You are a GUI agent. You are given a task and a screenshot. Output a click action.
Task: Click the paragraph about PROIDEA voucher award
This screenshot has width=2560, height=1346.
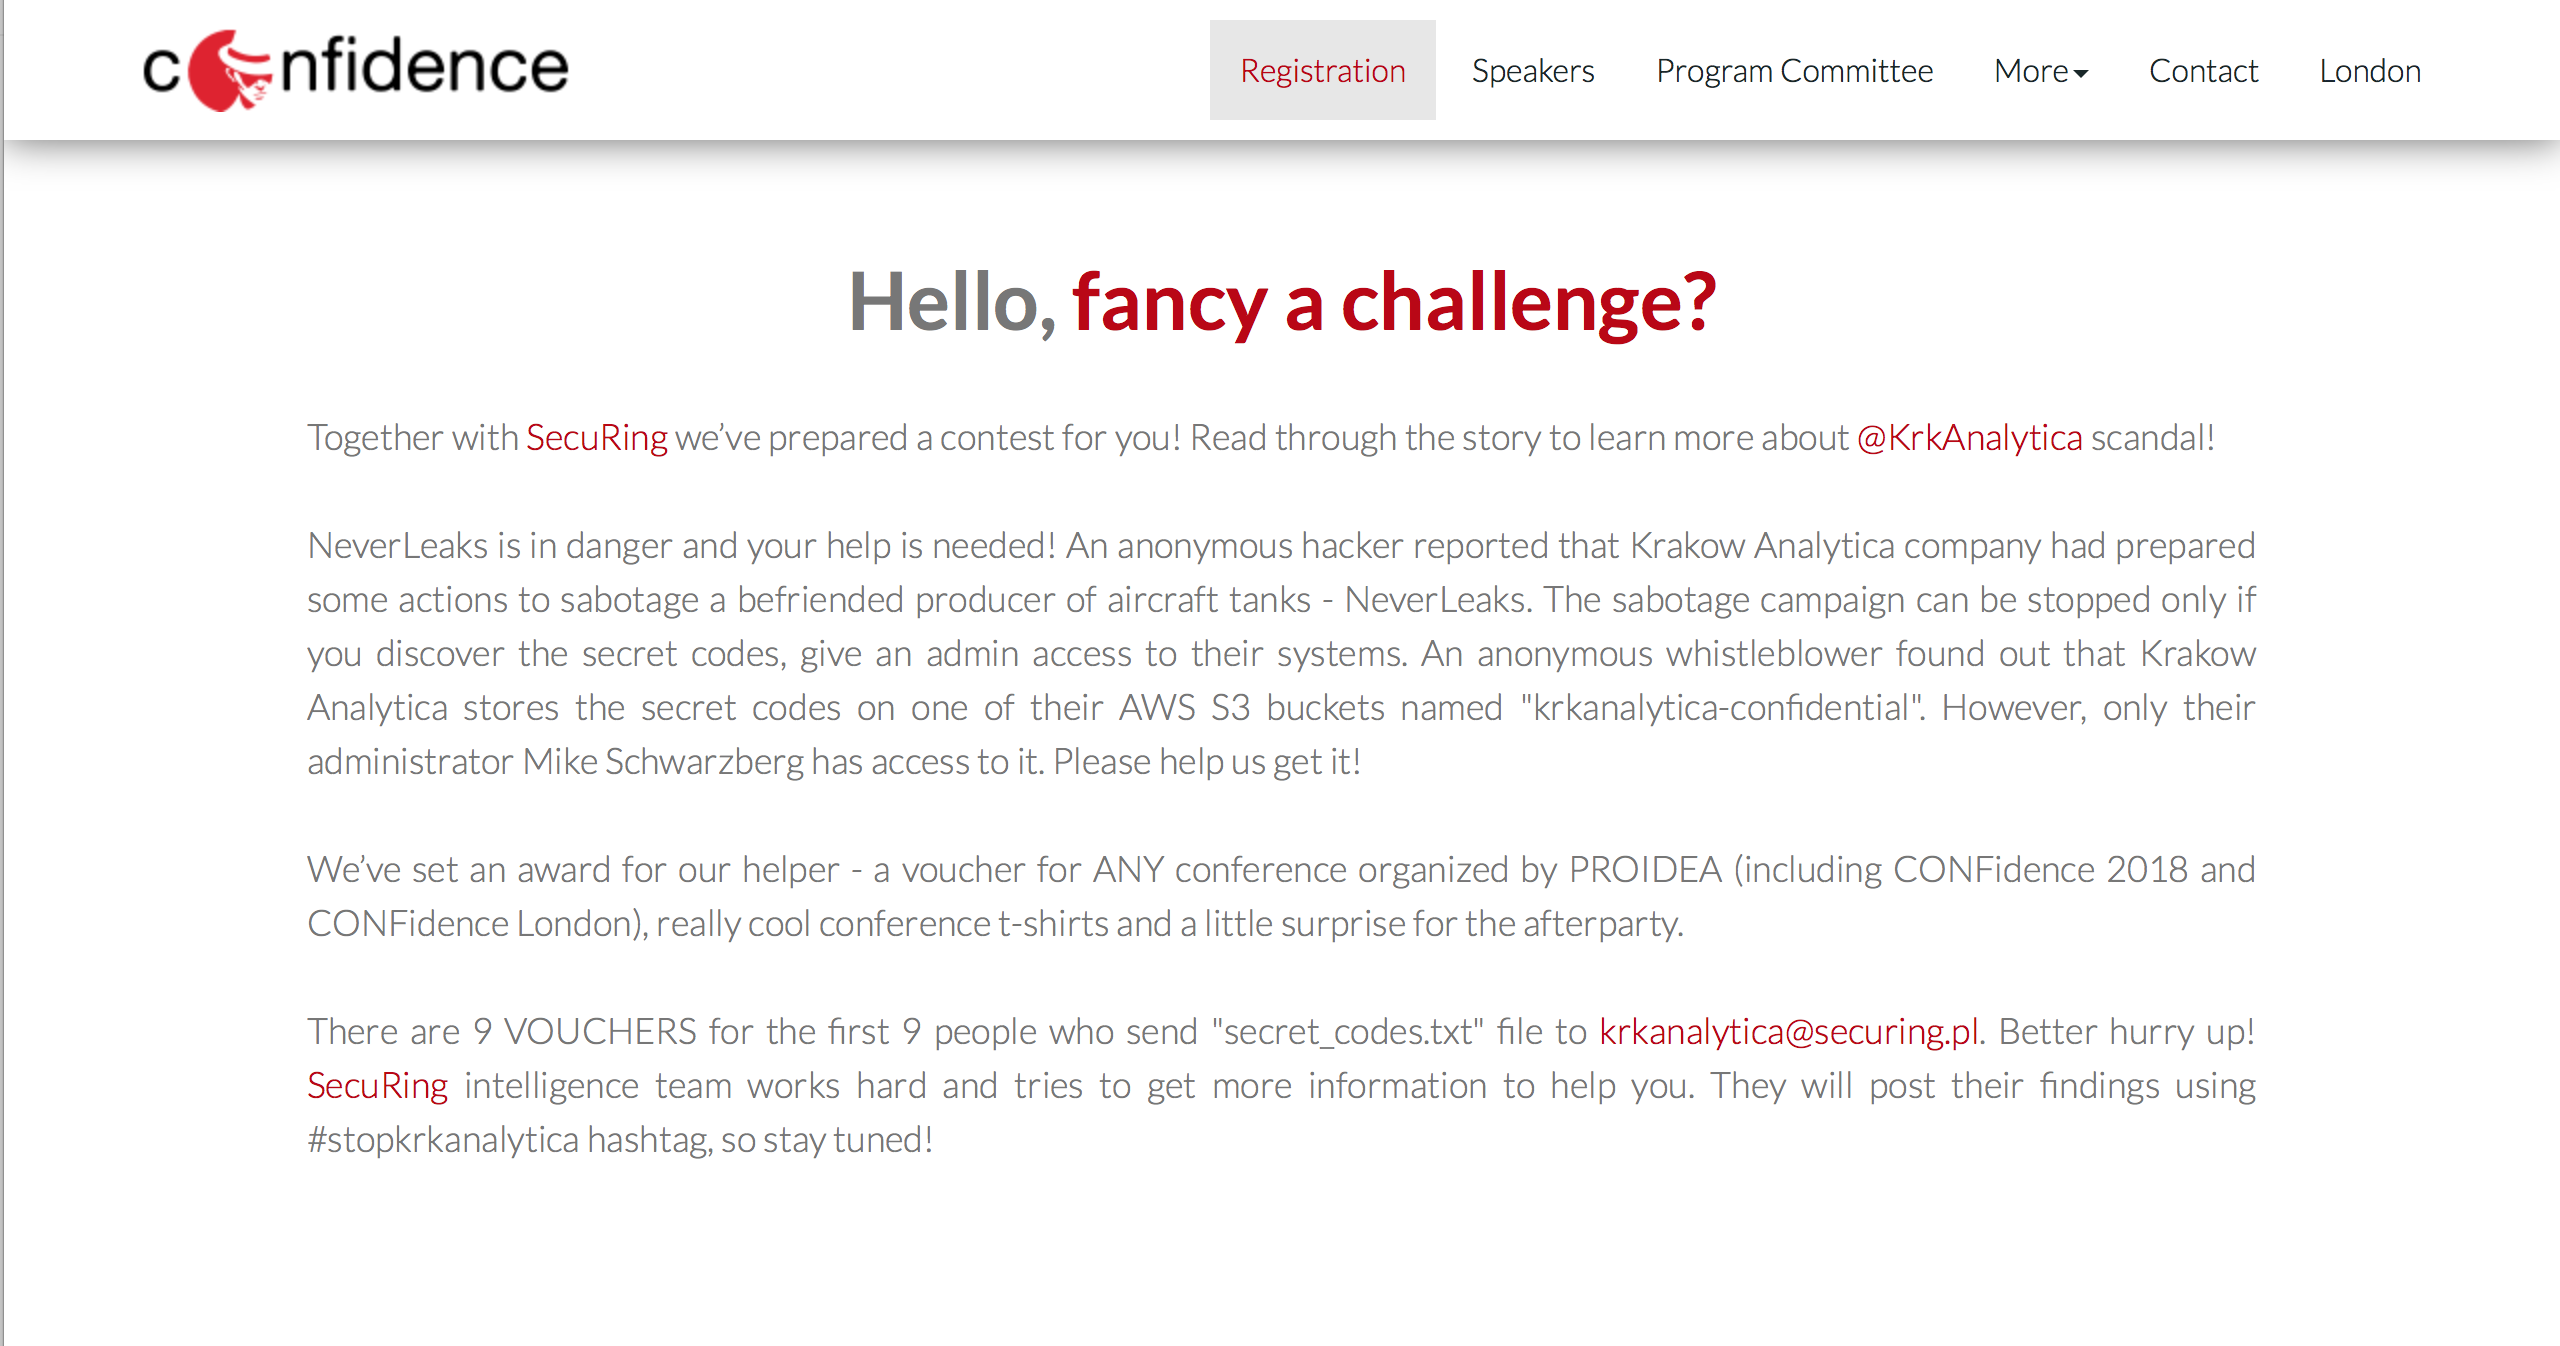[x=1281, y=897]
